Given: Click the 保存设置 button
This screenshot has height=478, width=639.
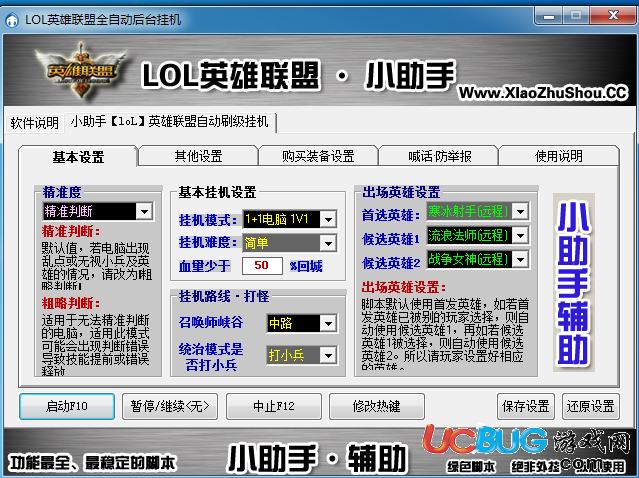Looking at the screenshot, I should (x=526, y=406).
